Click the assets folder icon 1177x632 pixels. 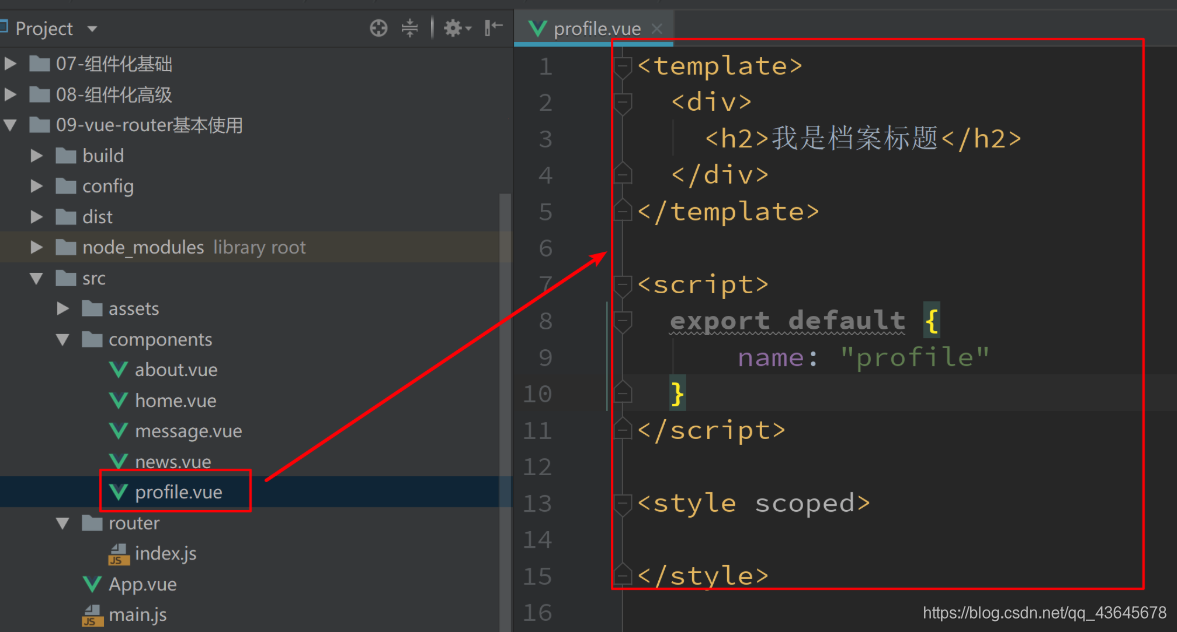pyautogui.click(x=92, y=308)
